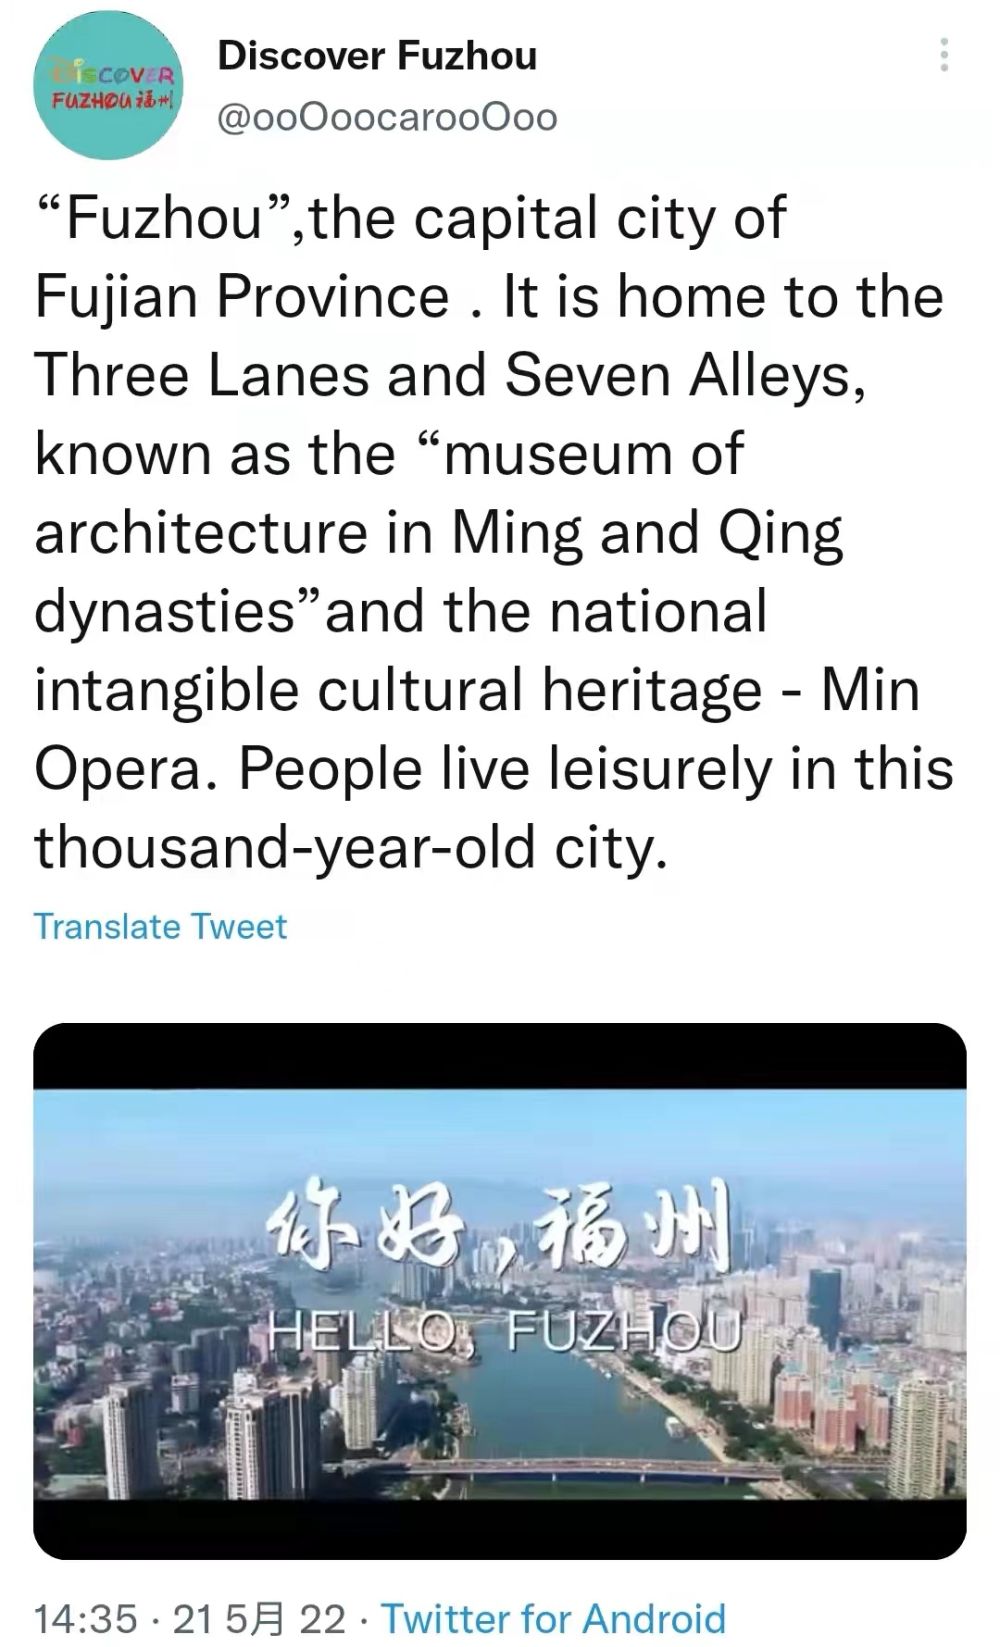The width and height of the screenshot is (1000, 1647).
Task: Click the phrase thousand-year-old city
Action: click(x=350, y=847)
